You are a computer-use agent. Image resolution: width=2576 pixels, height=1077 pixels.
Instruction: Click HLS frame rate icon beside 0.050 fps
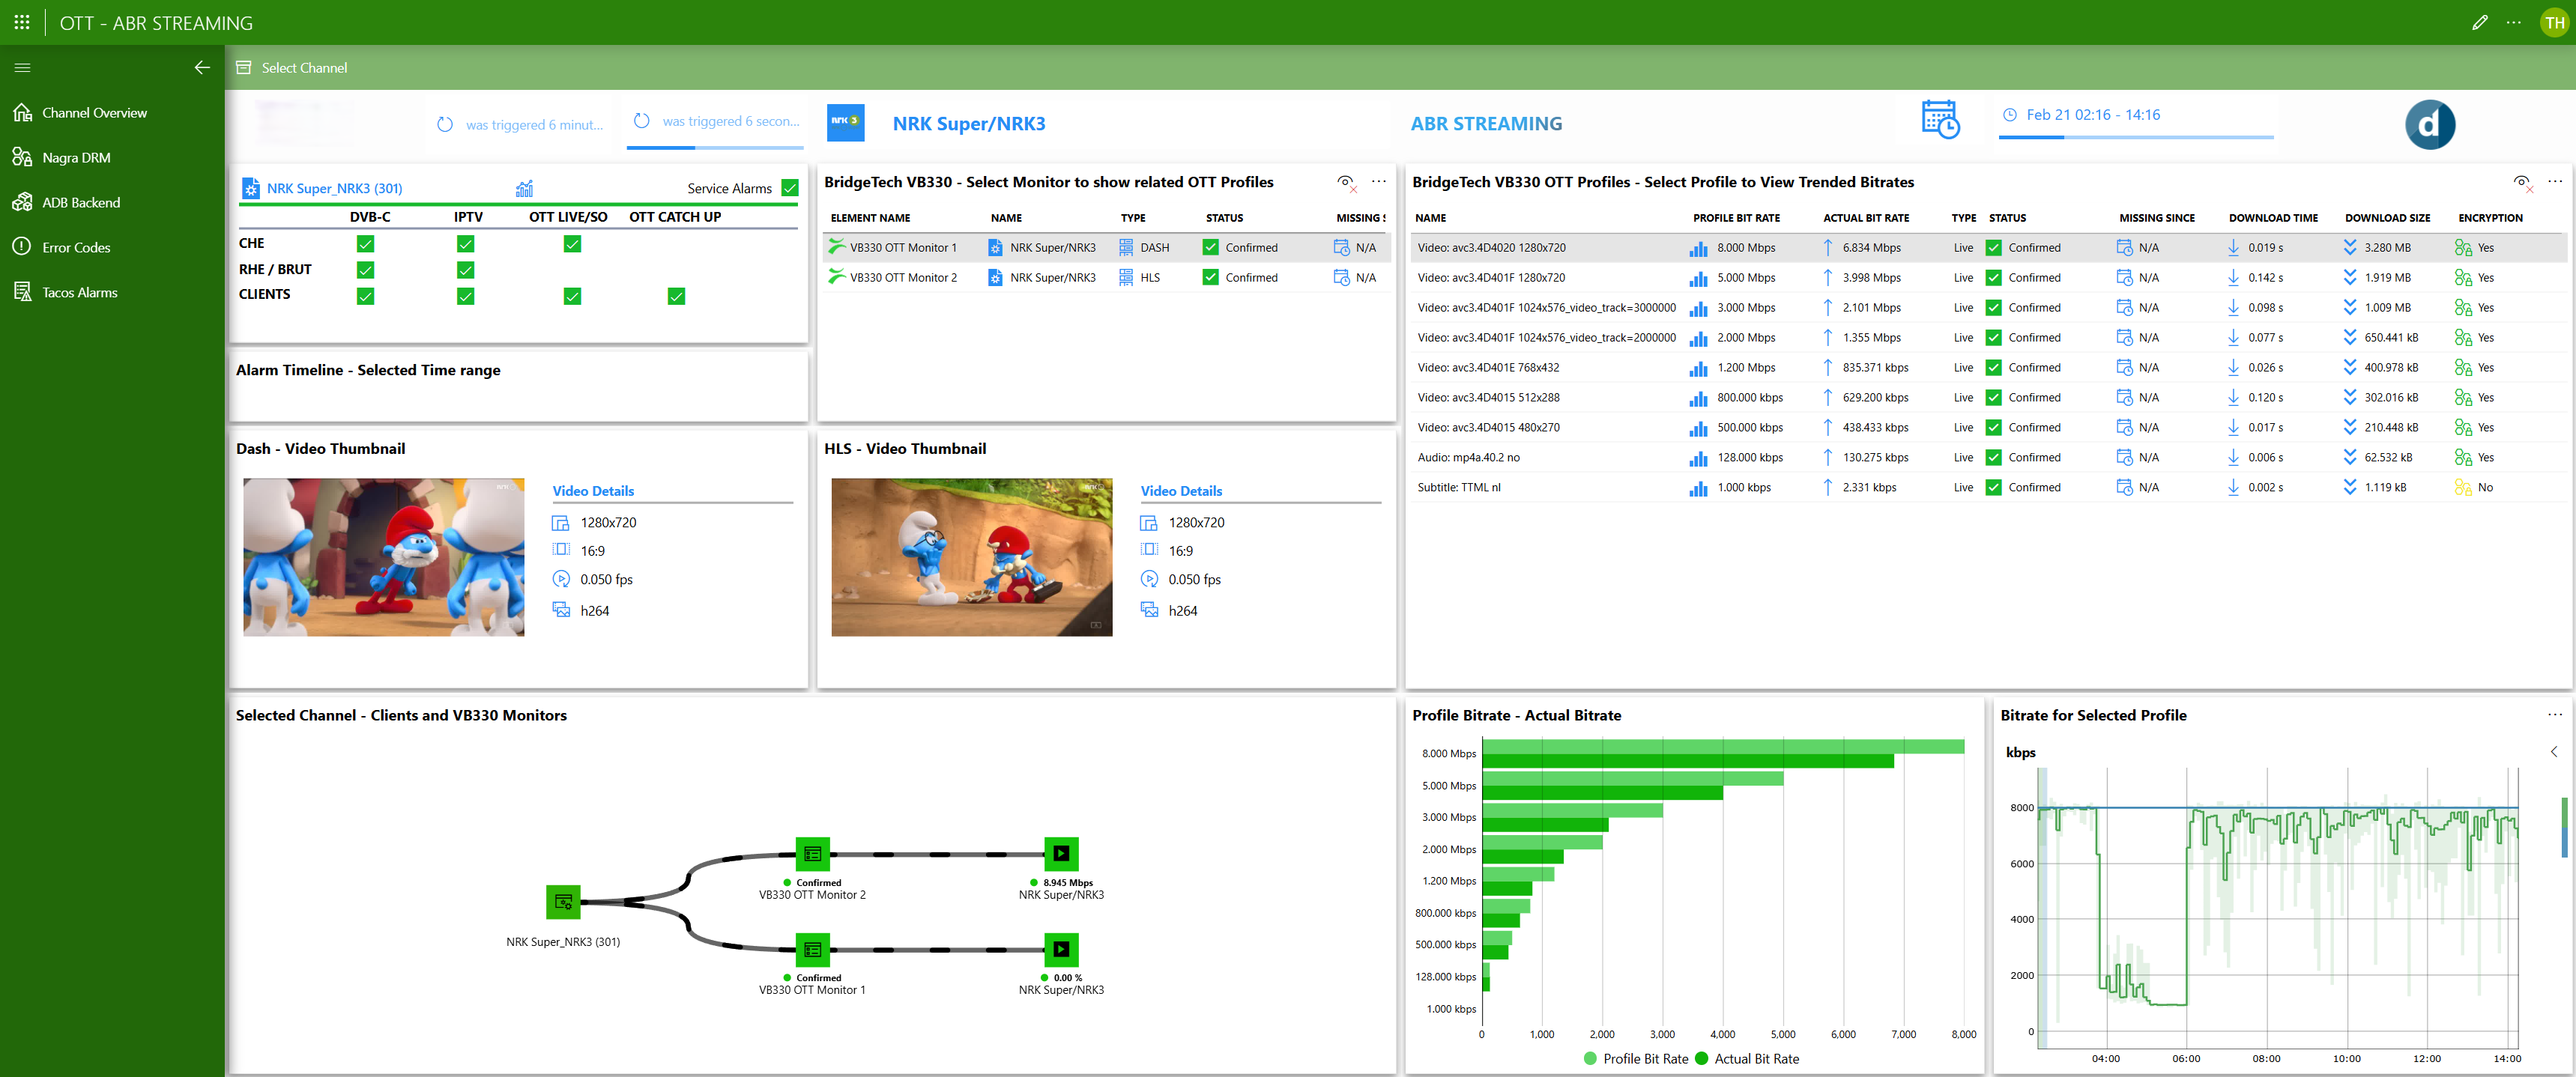tap(1150, 580)
